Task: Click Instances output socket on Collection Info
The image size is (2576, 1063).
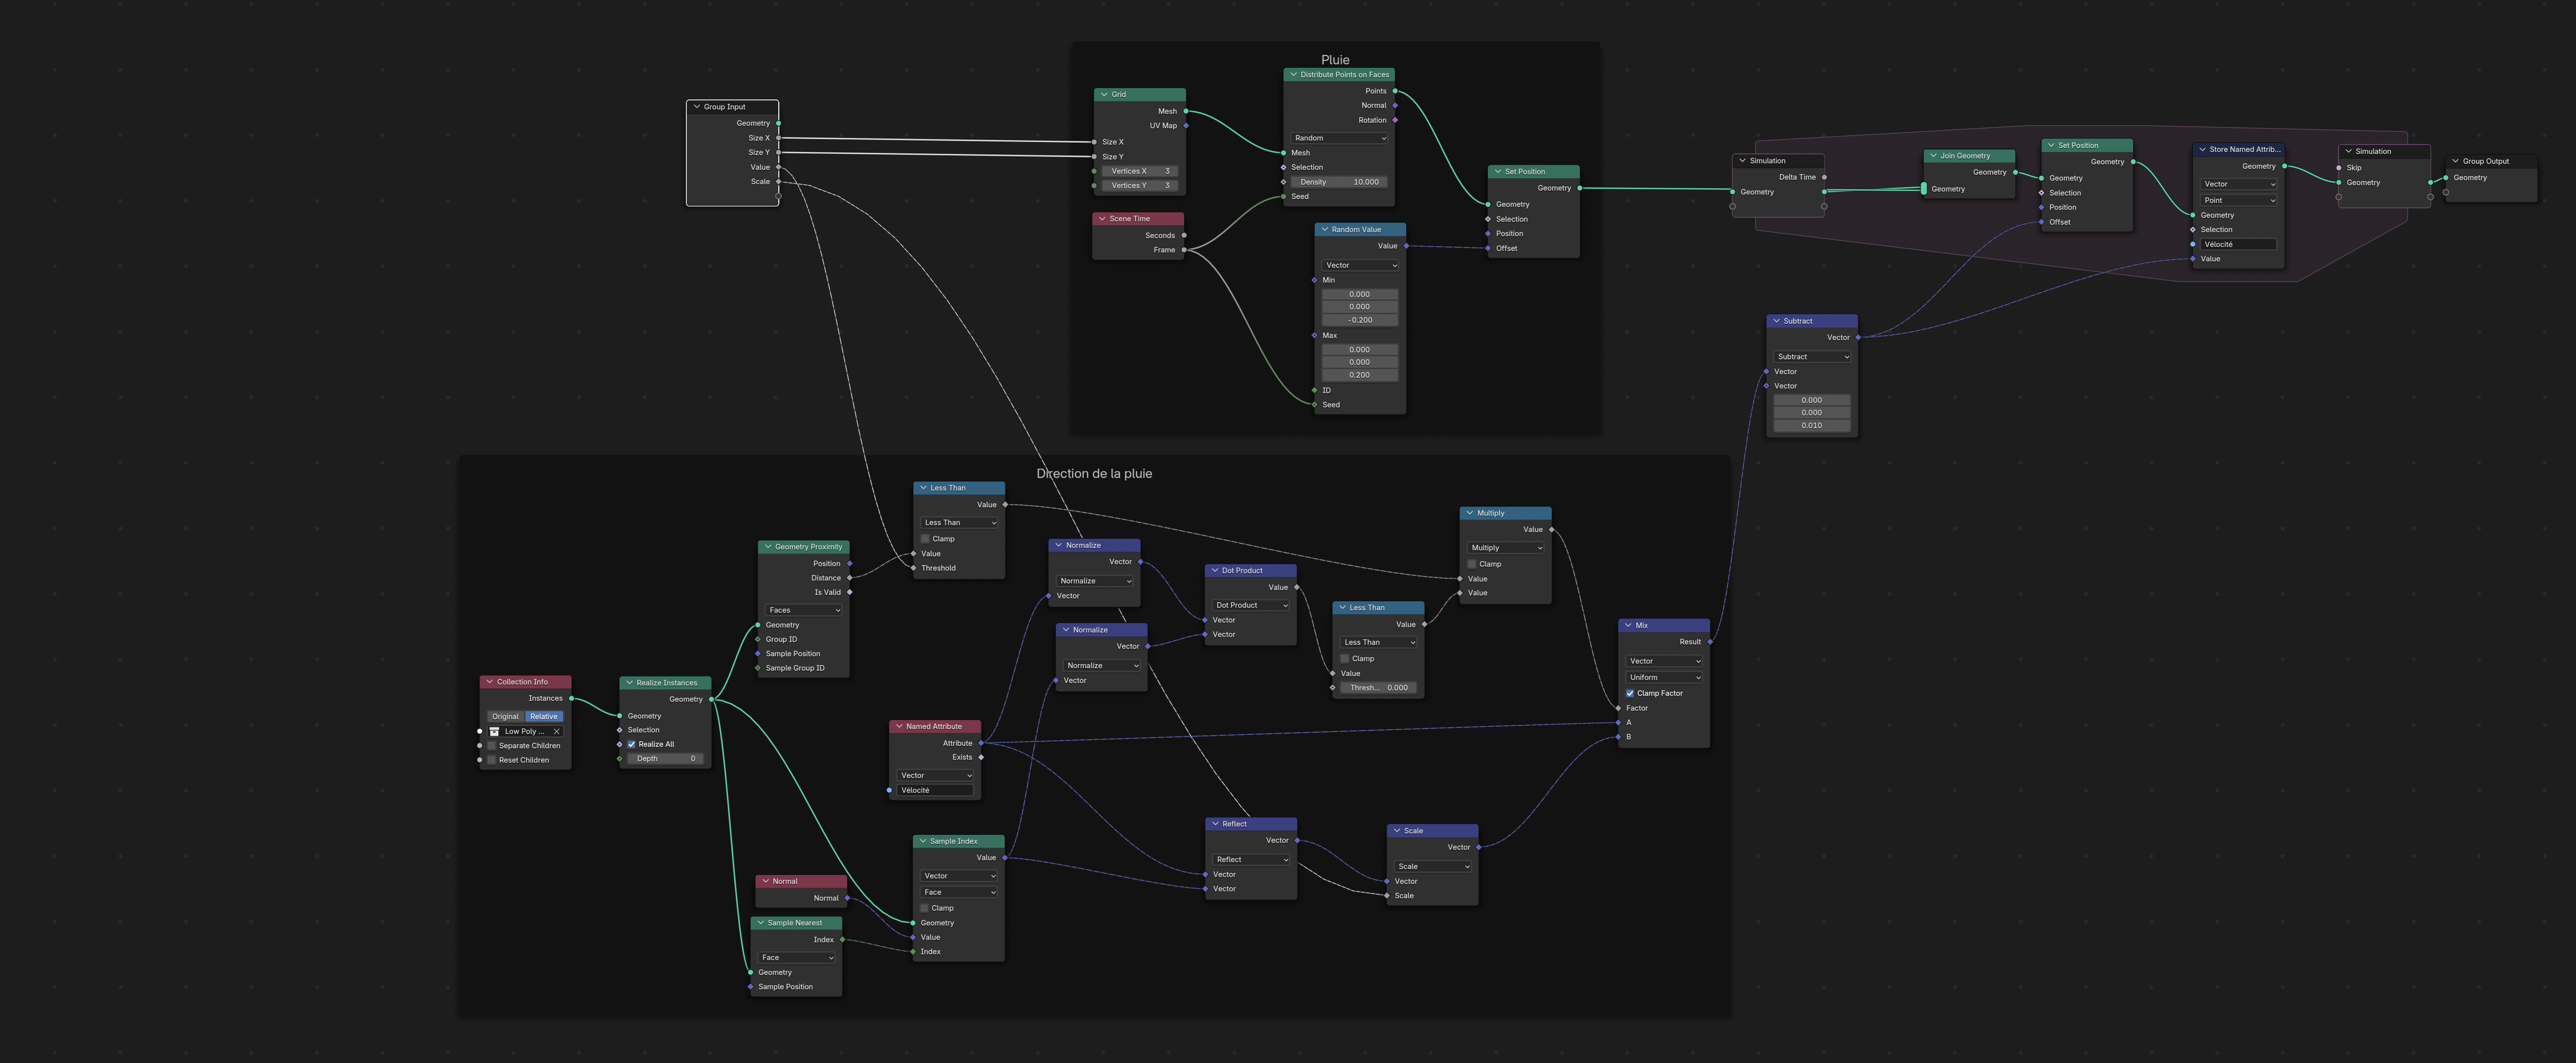Action: tap(571, 698)
